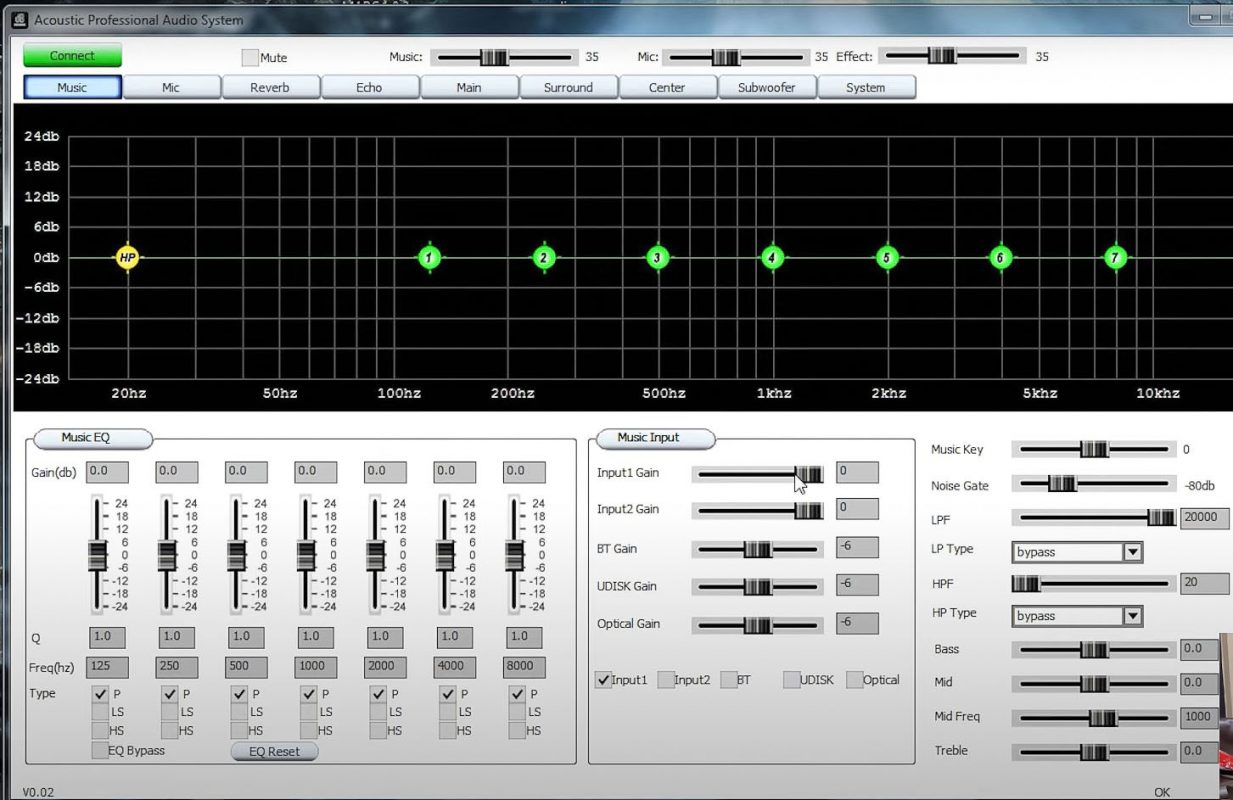The width and height of the screenshot is (1233, 800).
Task: Toggle the EQ Bypass checkbox
Action: [x=100, y=750]
